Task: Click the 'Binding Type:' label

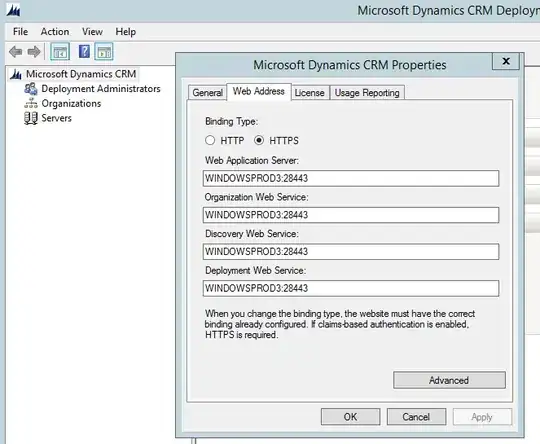Action: pyautogui.click(x=231, y=122)
